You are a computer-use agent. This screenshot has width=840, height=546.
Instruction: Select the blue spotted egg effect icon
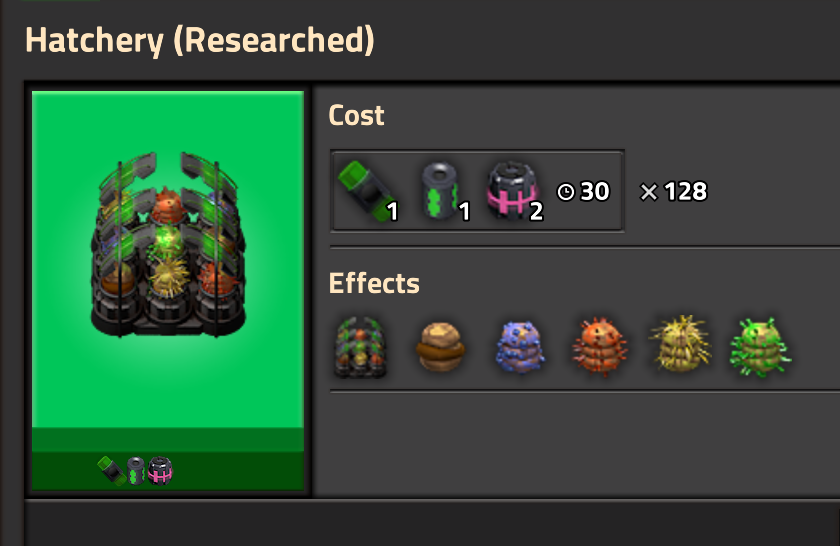click(x=520, y=347)
